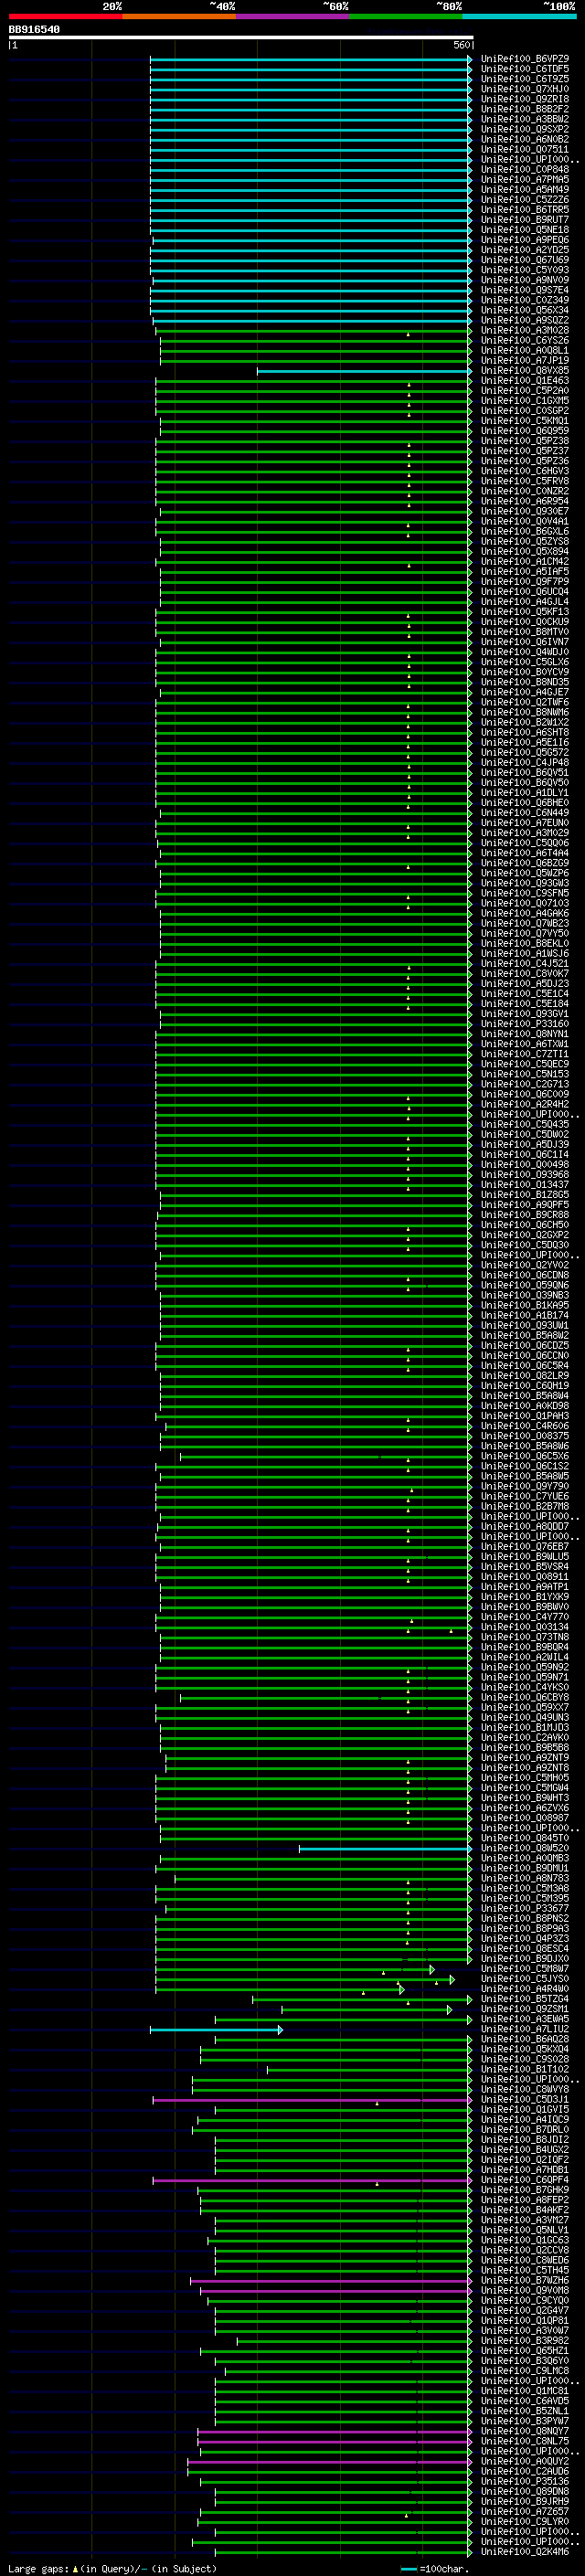Click the white query ruler bar
This screenshot has width=585, height=2576.
tap(240, 37)
